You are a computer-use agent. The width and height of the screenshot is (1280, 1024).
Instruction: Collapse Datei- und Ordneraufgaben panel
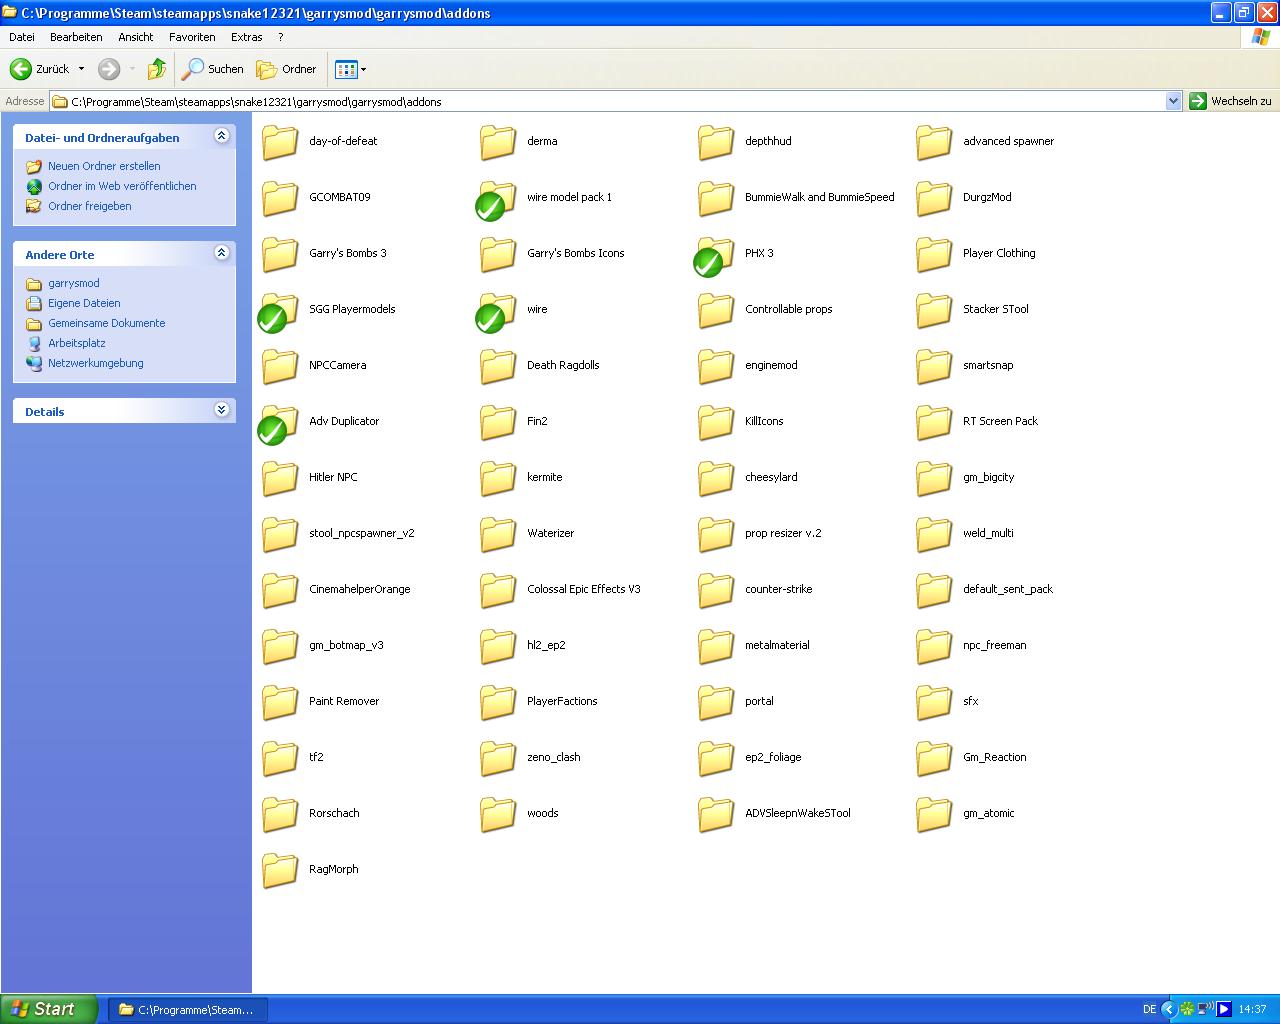[221, 136]
